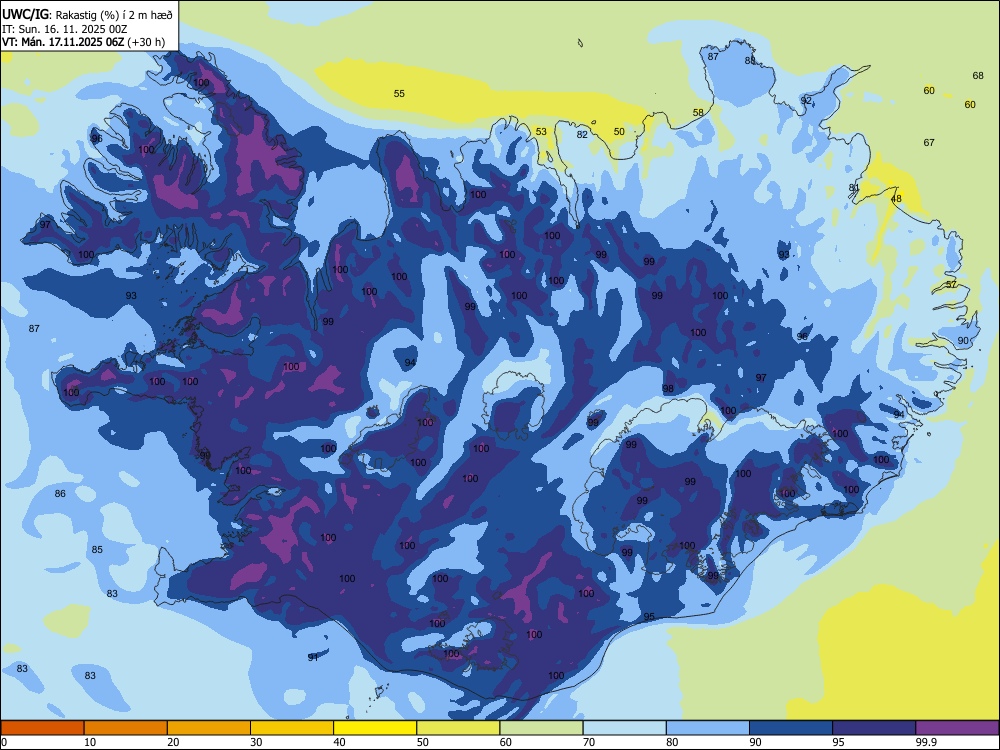The height and width of the screenshot is (750, 1000).
Task: Click the legend scale label '70'
Action: click(x=589, y=742)
